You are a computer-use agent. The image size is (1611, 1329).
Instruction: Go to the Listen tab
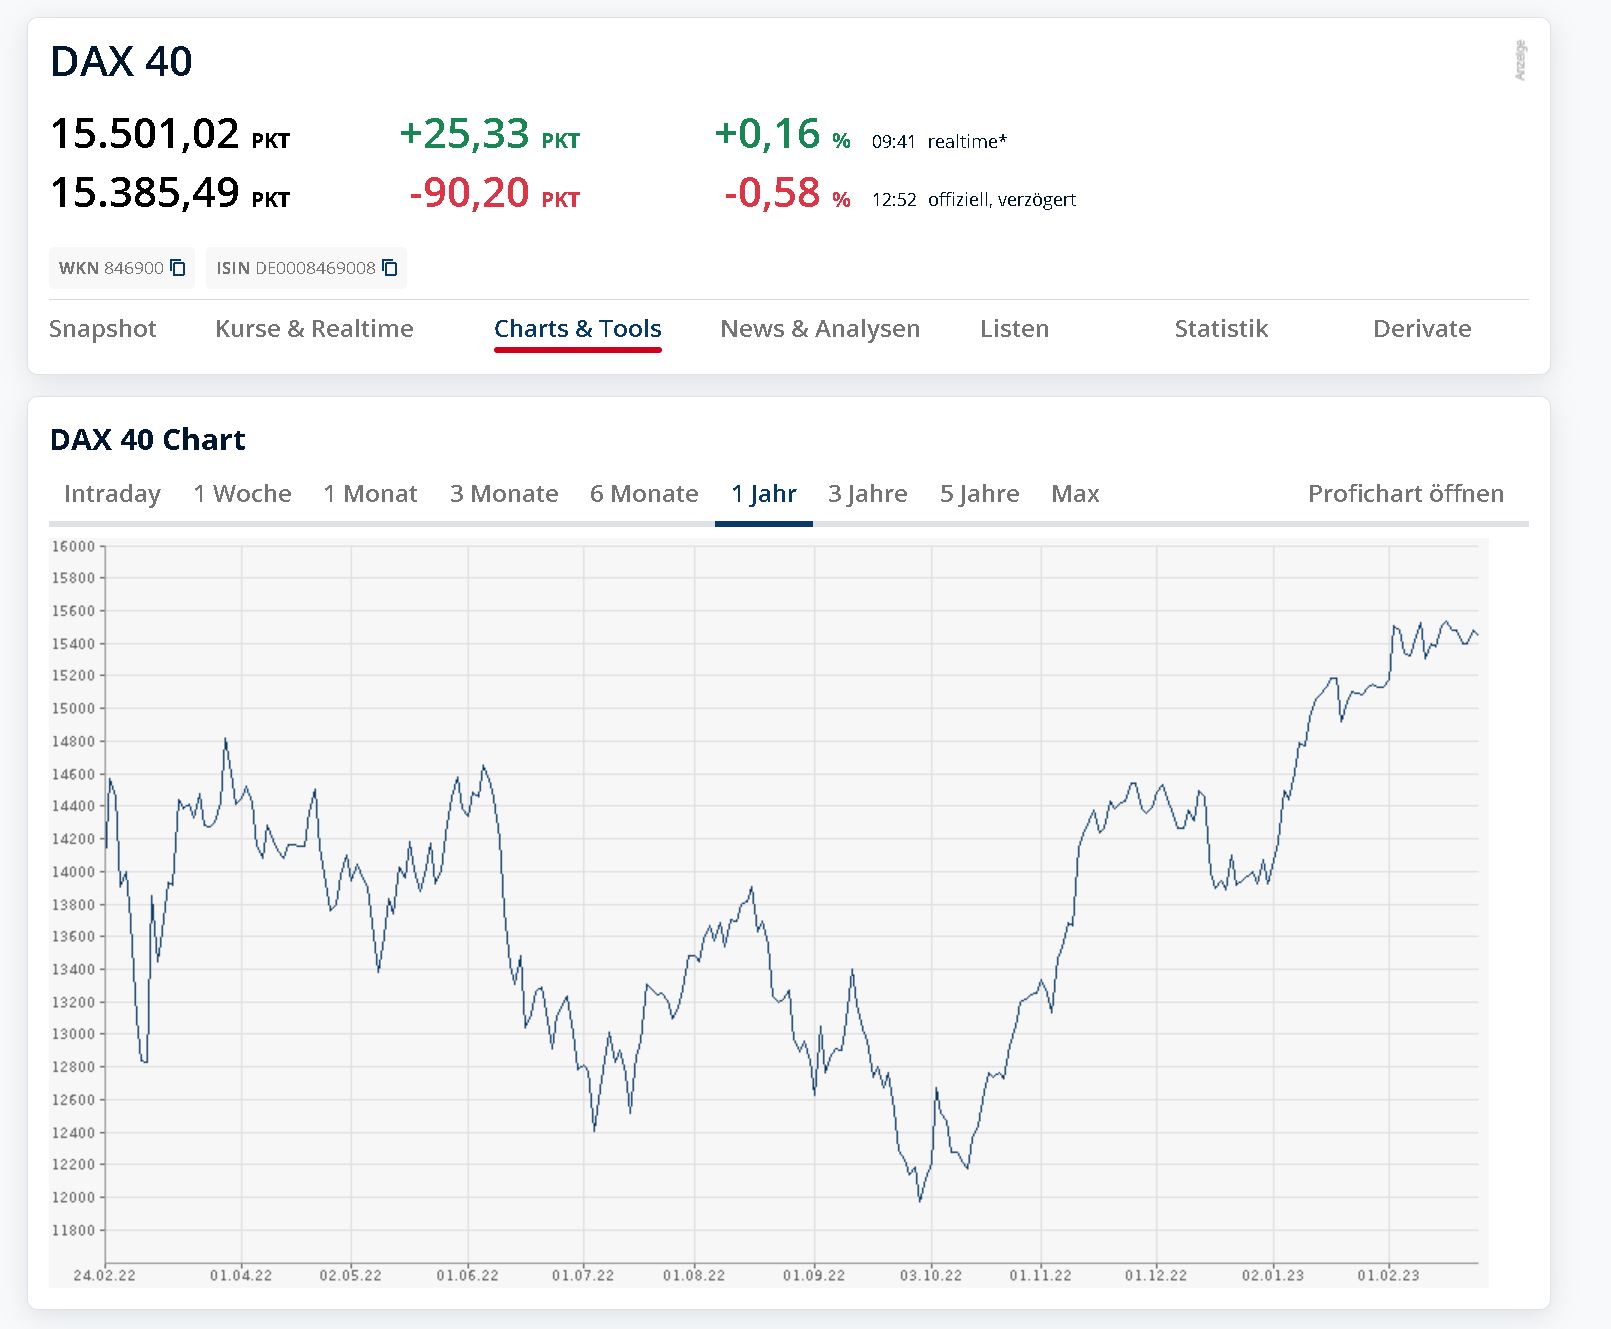pyautogui.click(x=1015, y=329)
